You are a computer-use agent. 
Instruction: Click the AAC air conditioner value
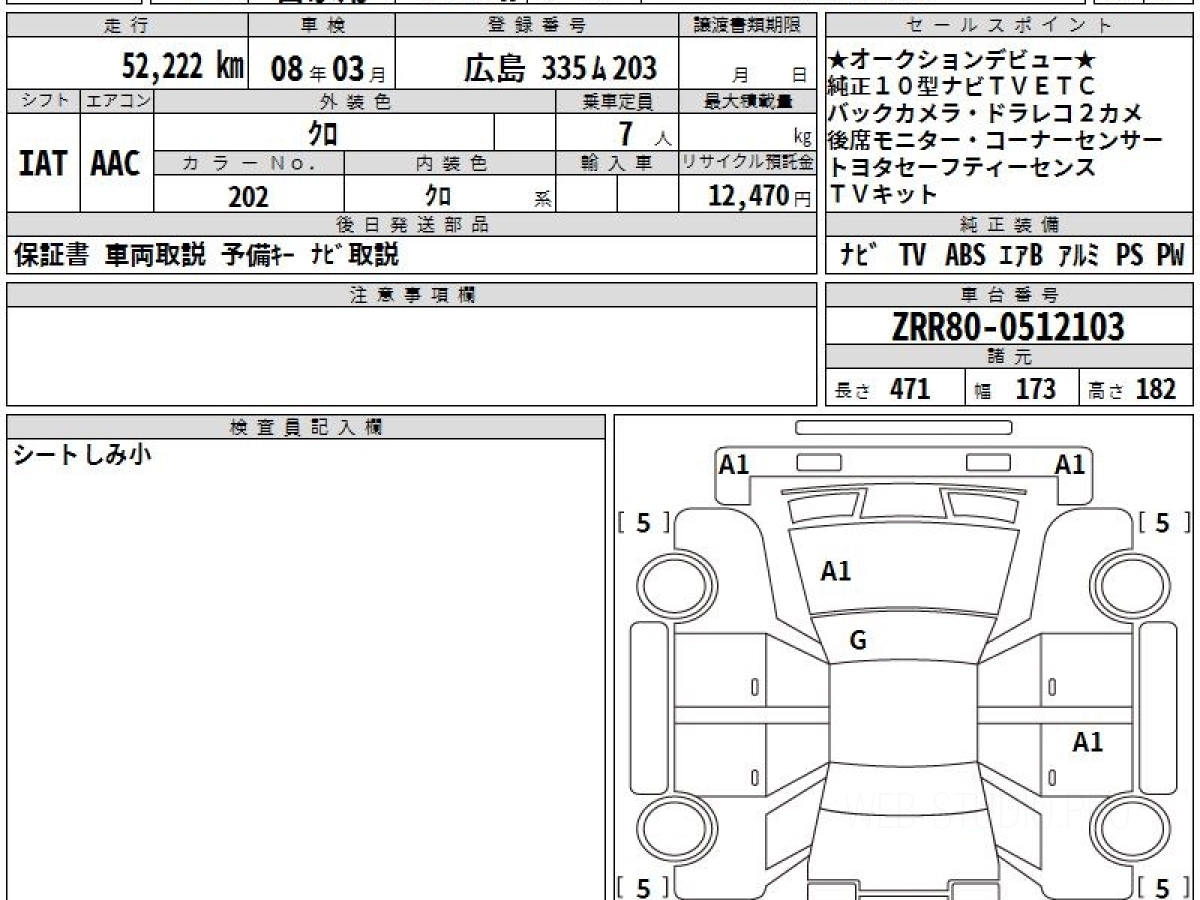(116, 163)
